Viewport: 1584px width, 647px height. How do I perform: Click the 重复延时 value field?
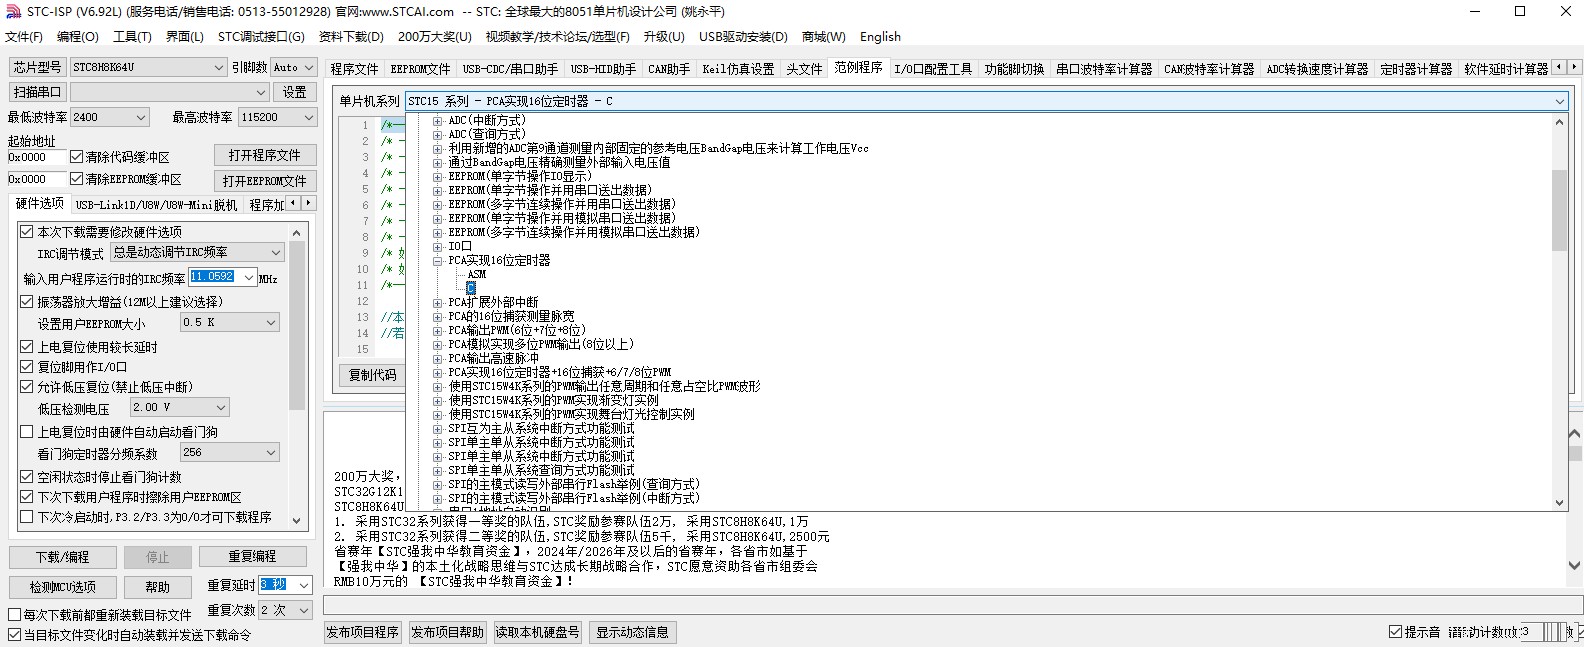tap(277, 585)
